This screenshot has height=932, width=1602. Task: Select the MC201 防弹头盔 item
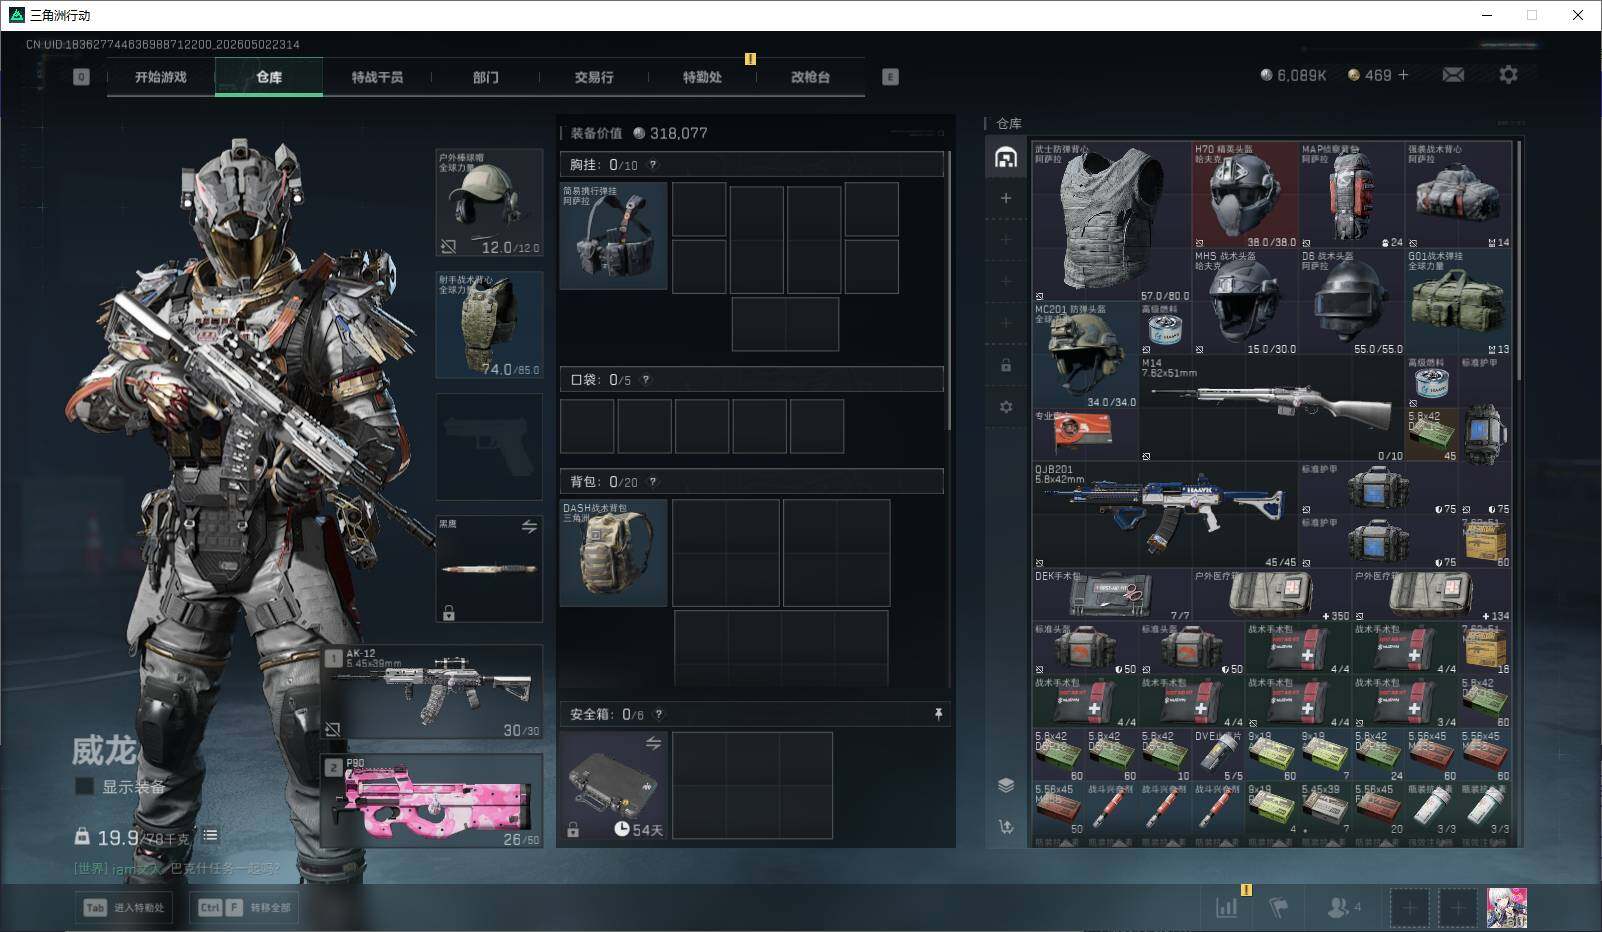pos(1085,355)
